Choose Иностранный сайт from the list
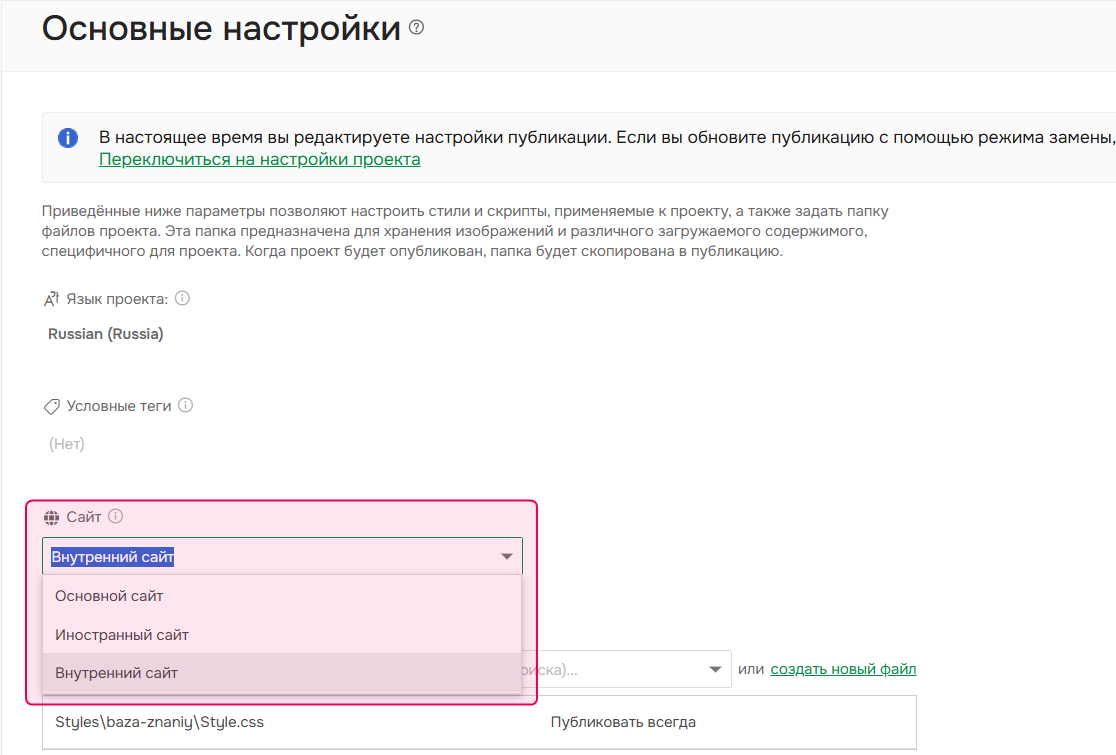1116x755 pixels. (282, 635)
